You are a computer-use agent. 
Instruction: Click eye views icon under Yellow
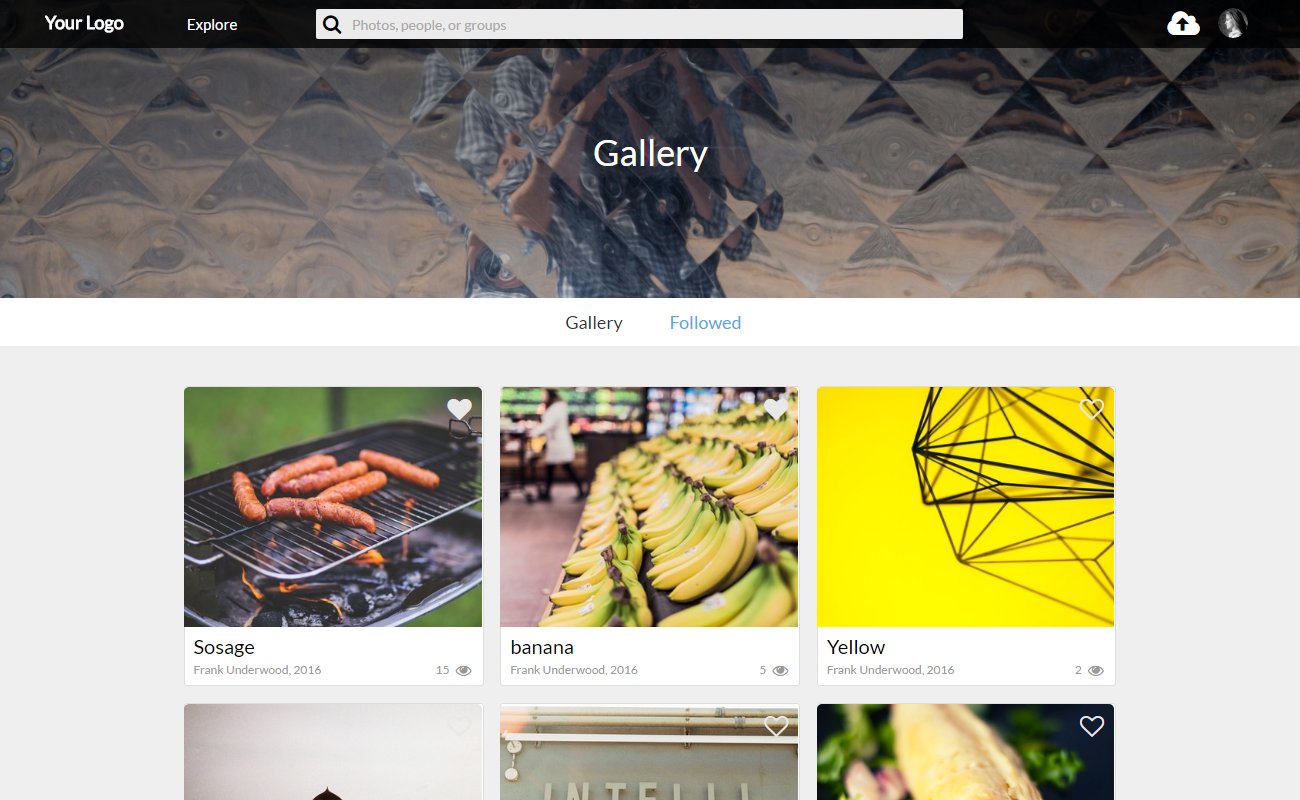1096,670
